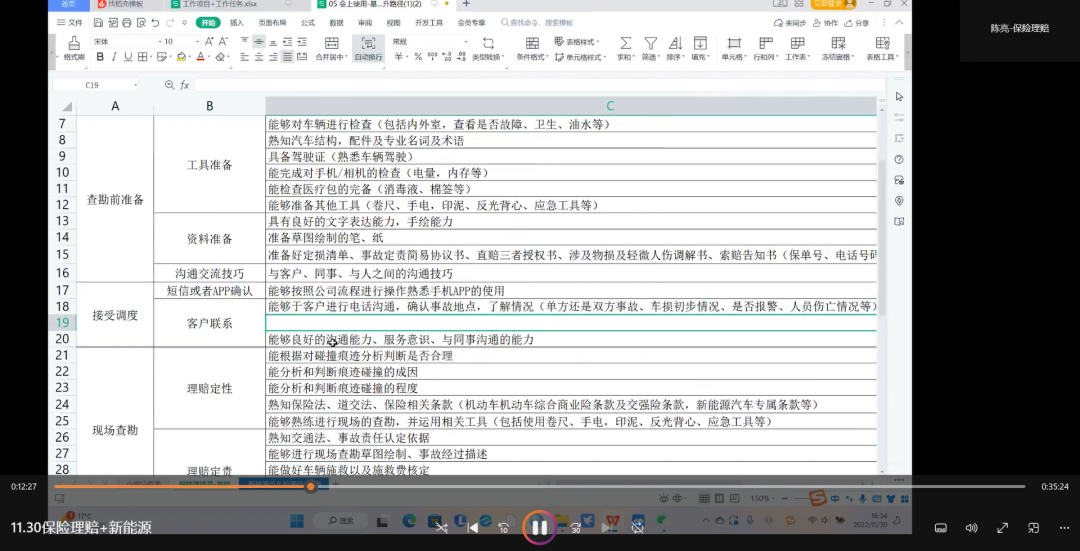1080x551 pixels.
Task: Toggle the auto wrap text button
Action: [368, 48]
